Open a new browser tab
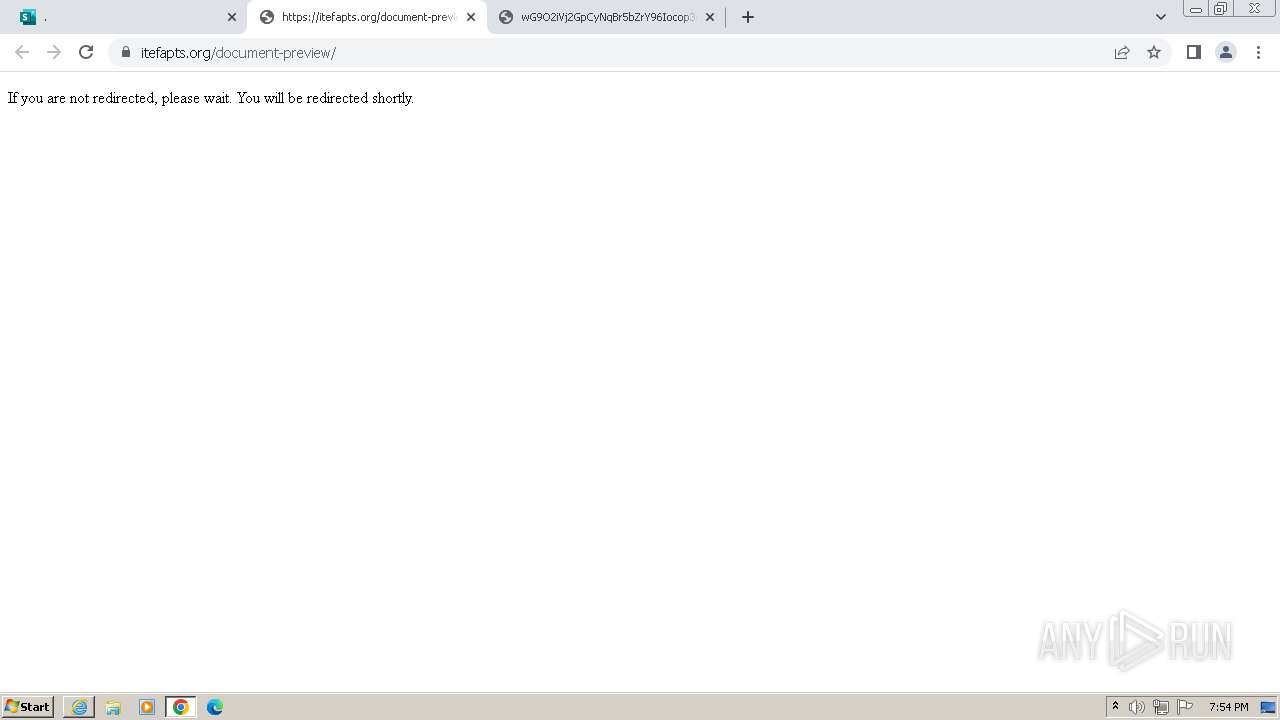1280x720 pixels. (x=748, y=17)
